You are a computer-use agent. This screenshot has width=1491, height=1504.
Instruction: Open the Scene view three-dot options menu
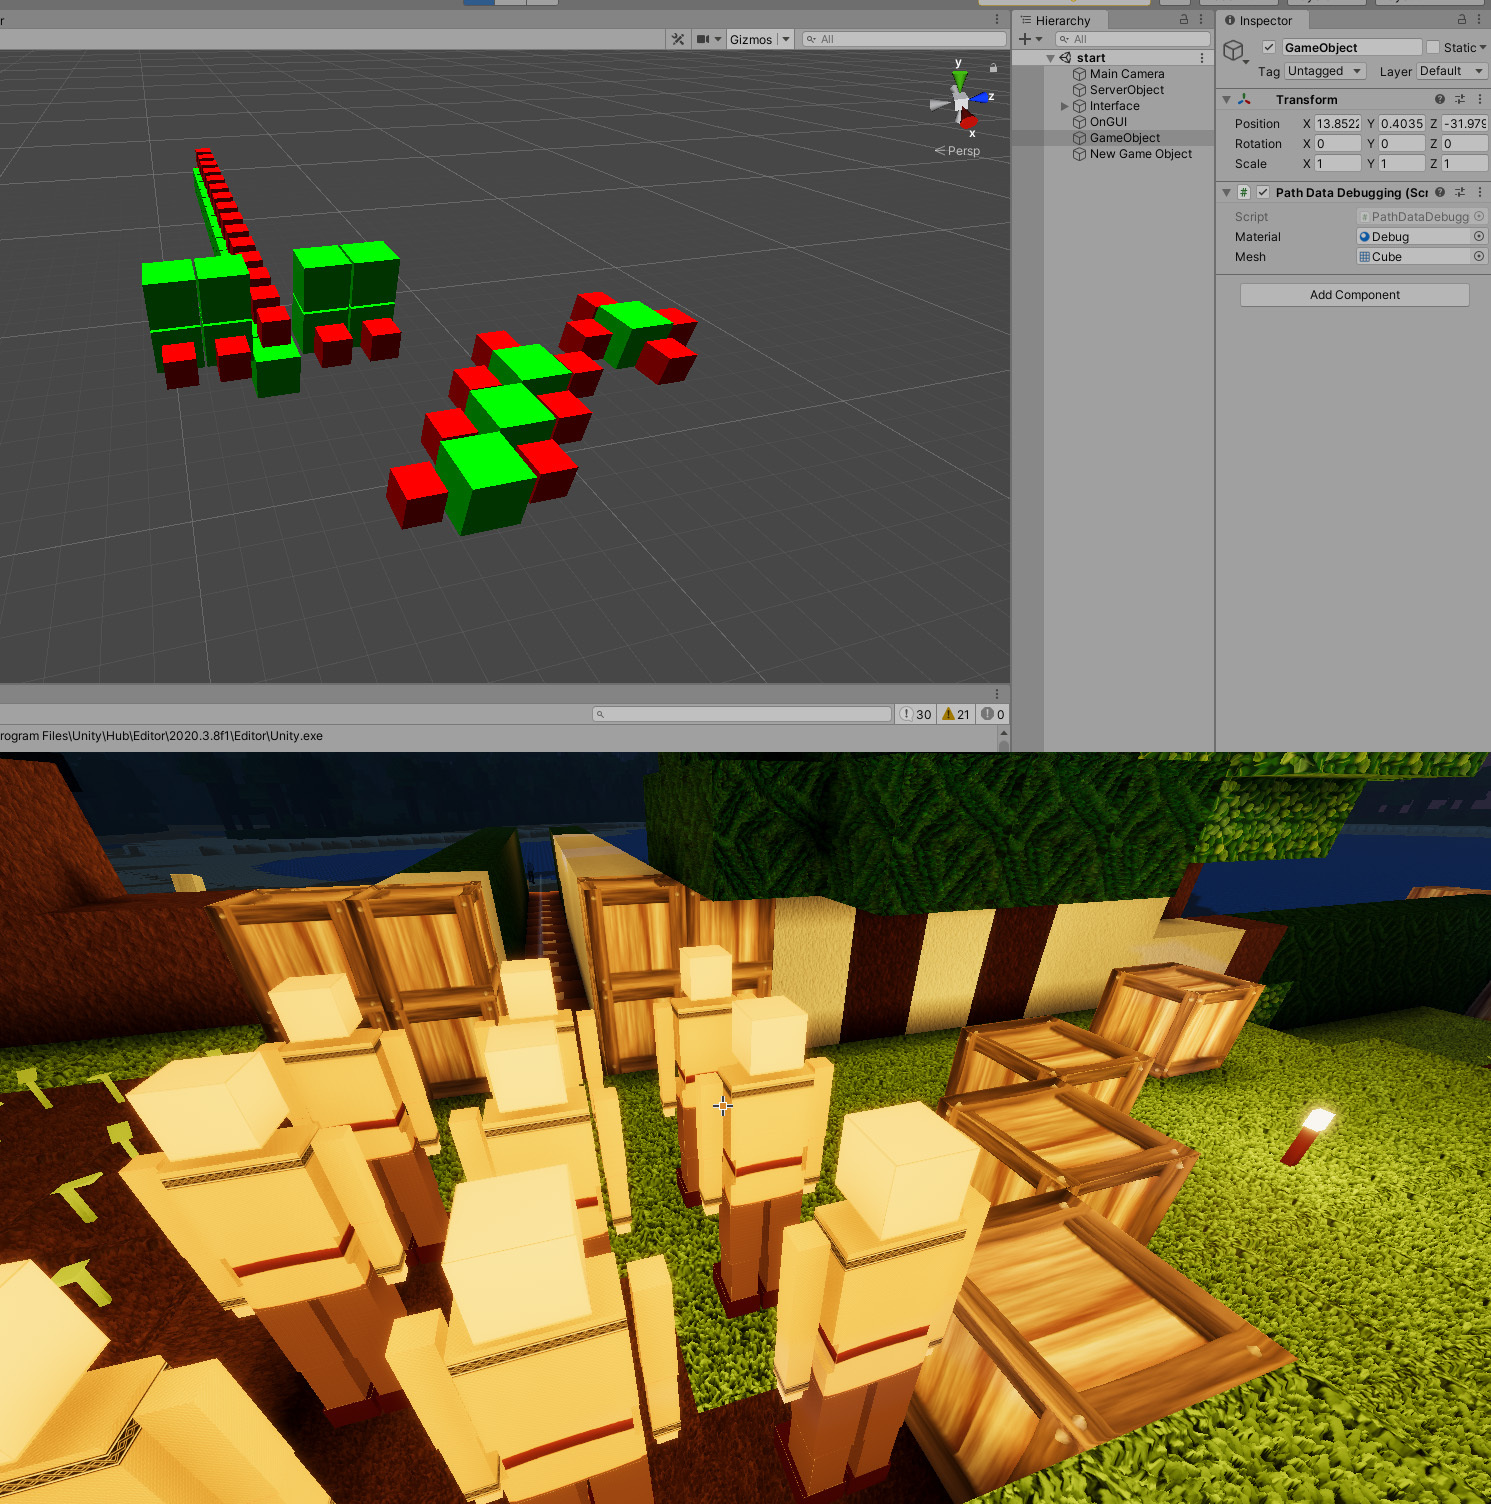(x=997, y=20)
